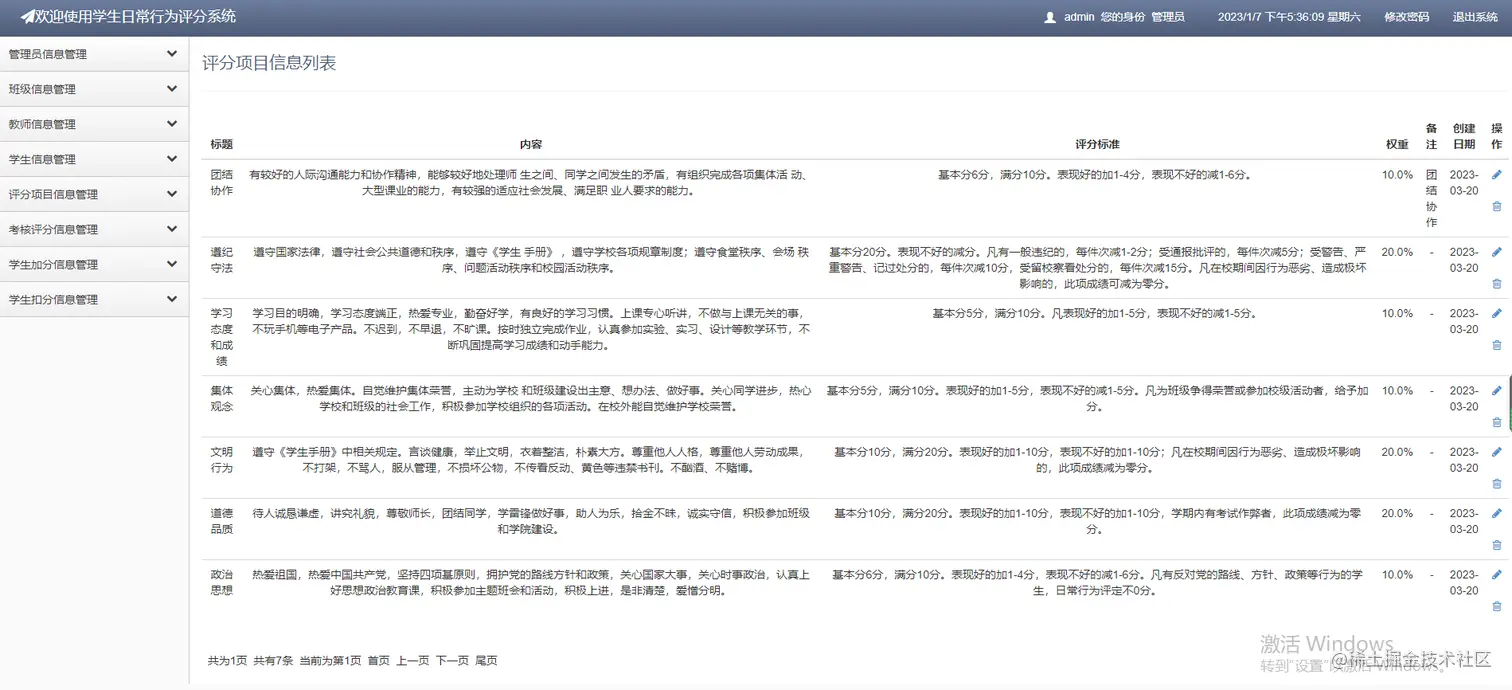
Task: Click the 评分项目信息列表 page heading
Action: point(269,63)
